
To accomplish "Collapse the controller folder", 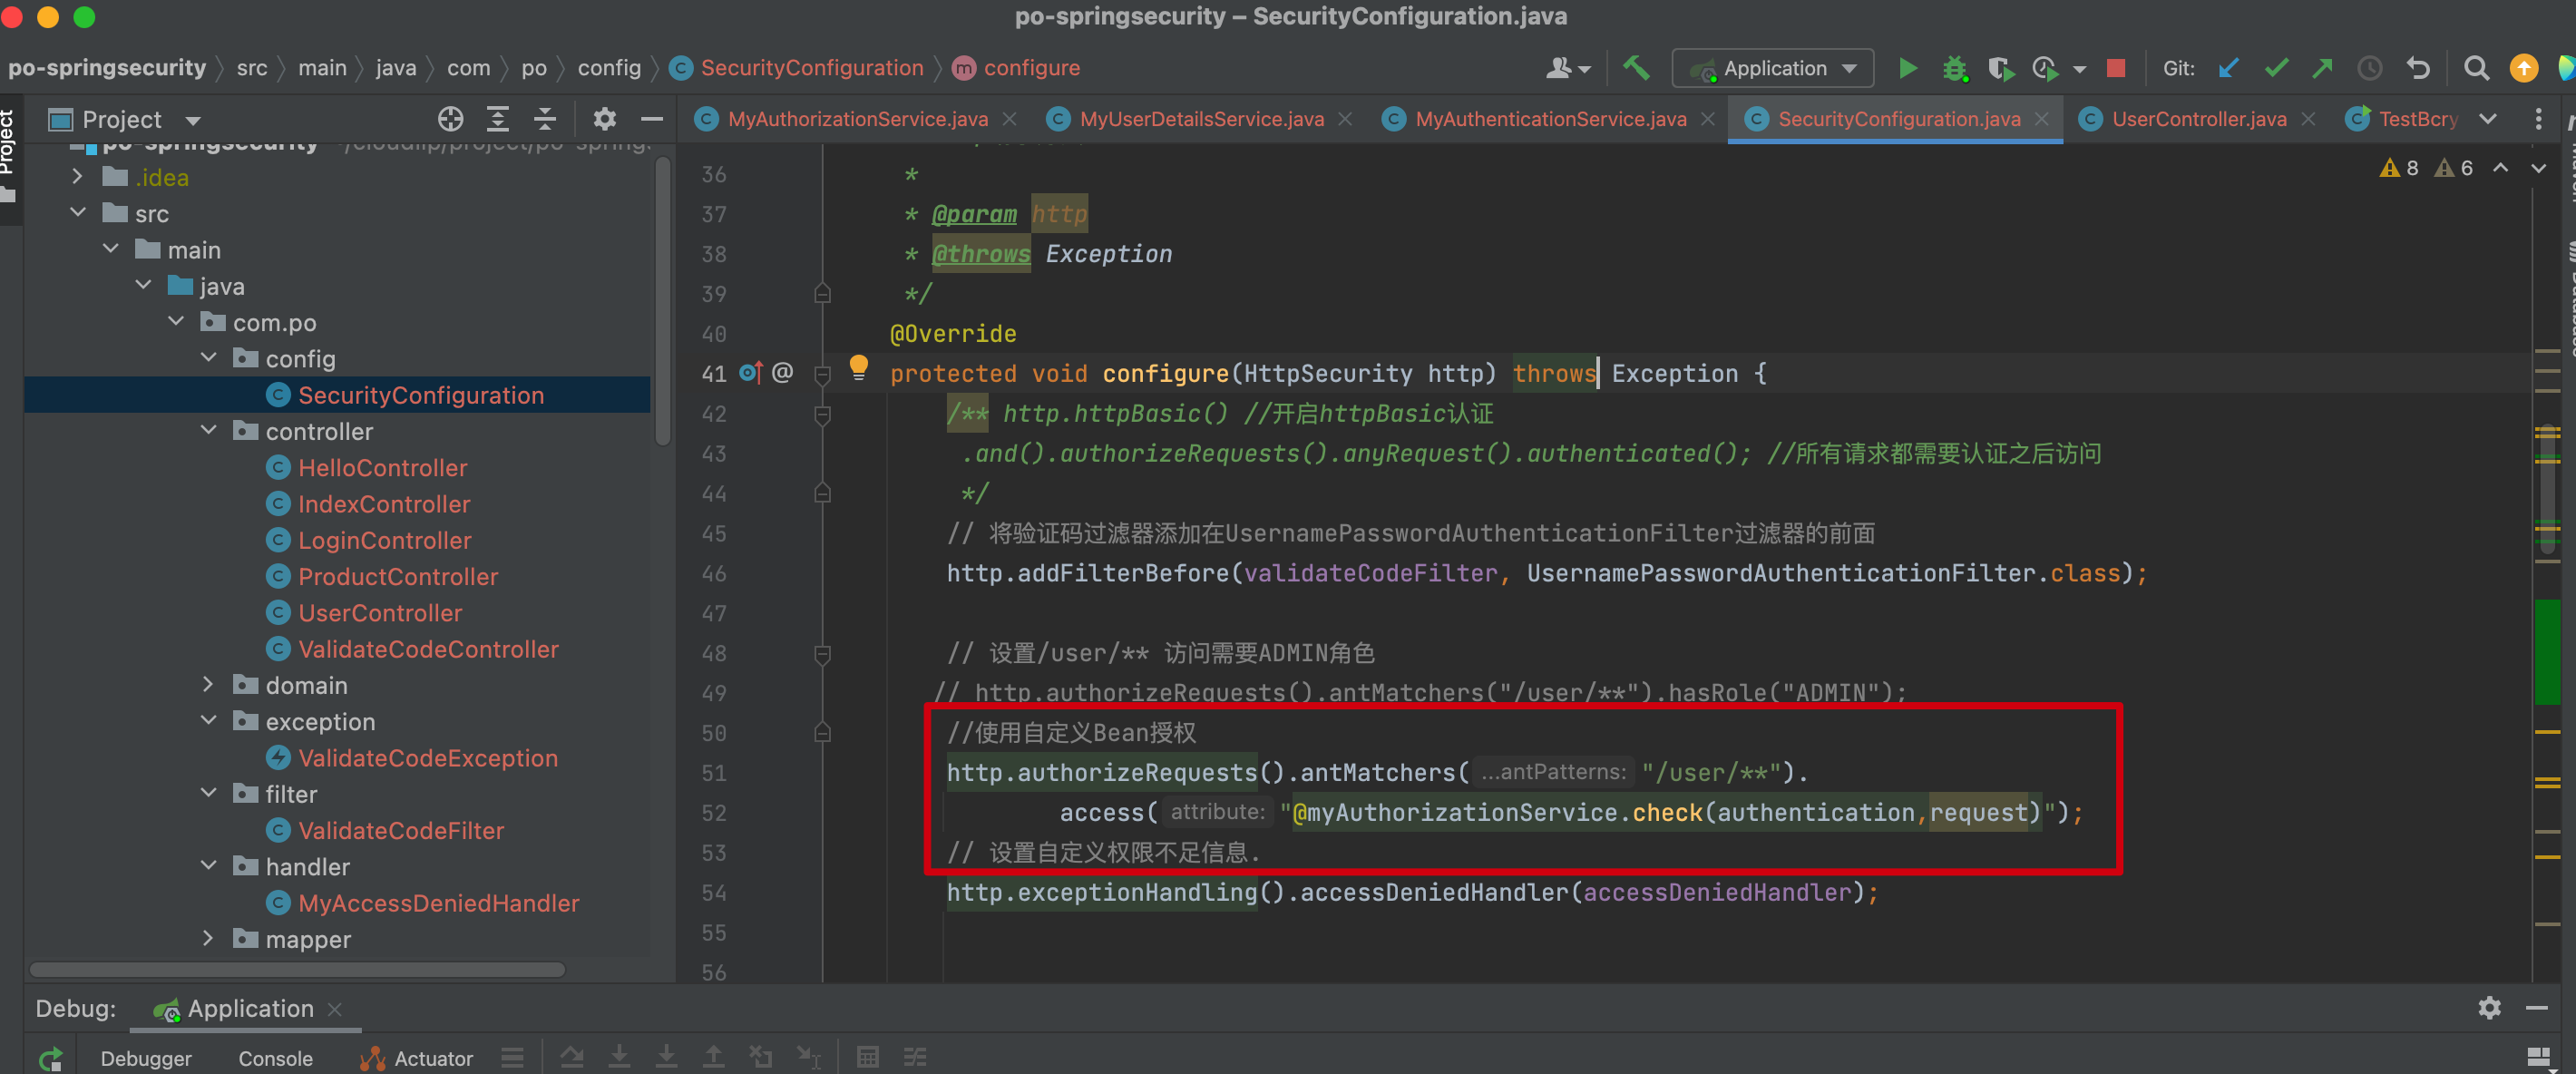I will (x=209, y=431).
